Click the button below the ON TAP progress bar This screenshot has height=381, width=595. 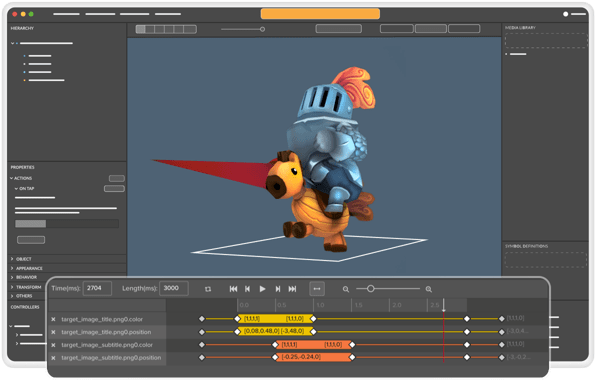point(31,240)
